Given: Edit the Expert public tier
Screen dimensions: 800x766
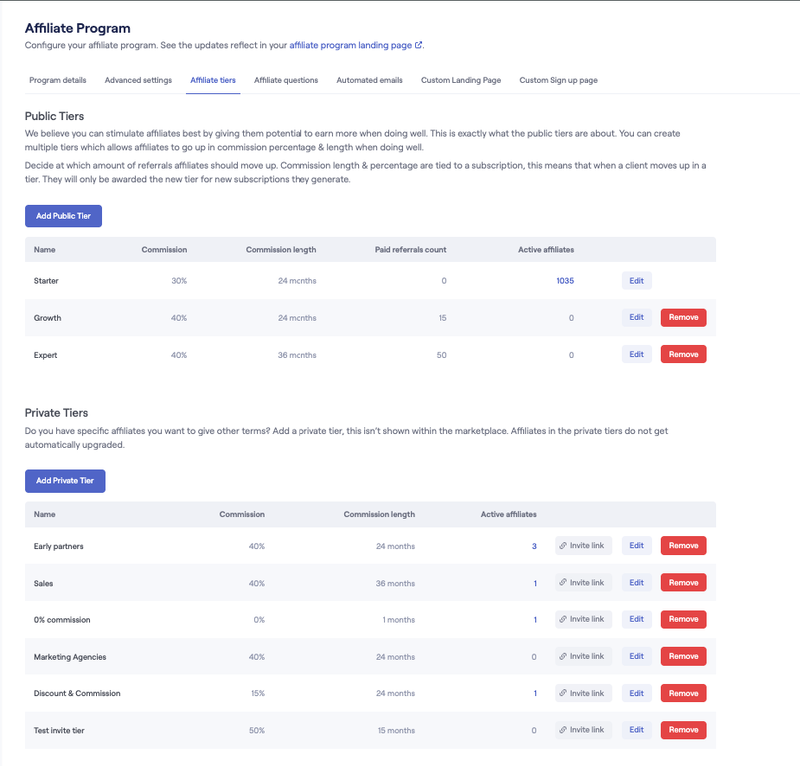Looking at the screenshot, I should click(636, 354).
